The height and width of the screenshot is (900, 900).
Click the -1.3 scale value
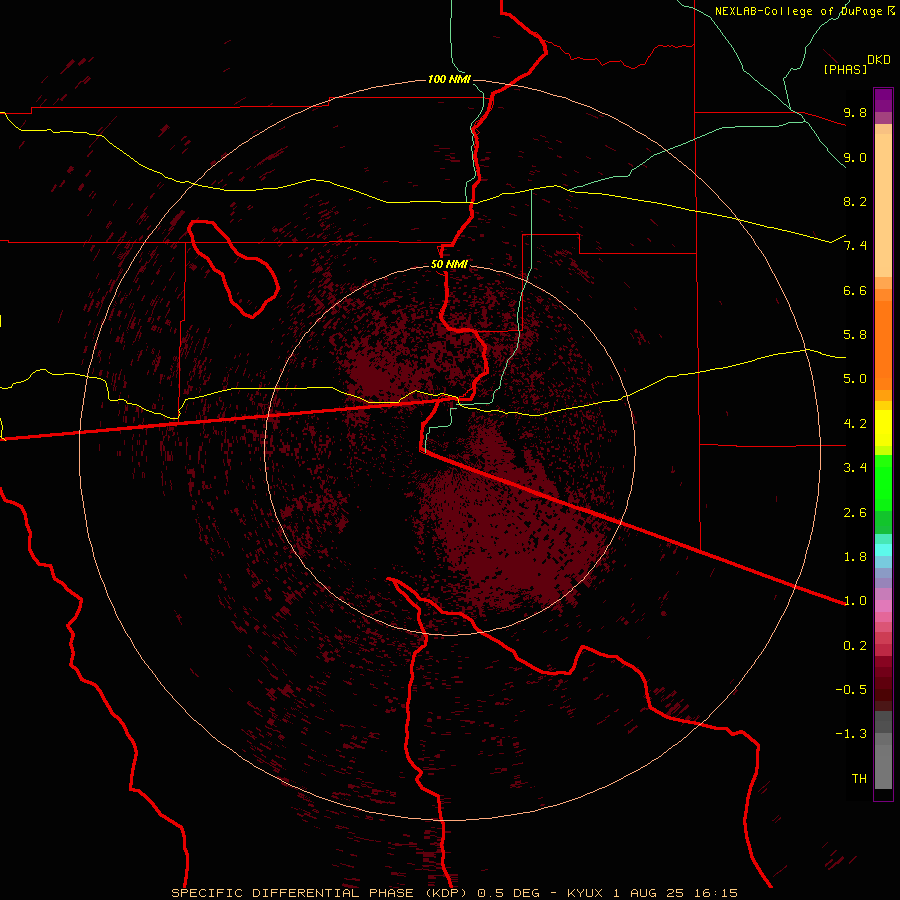tap(851, 734)
